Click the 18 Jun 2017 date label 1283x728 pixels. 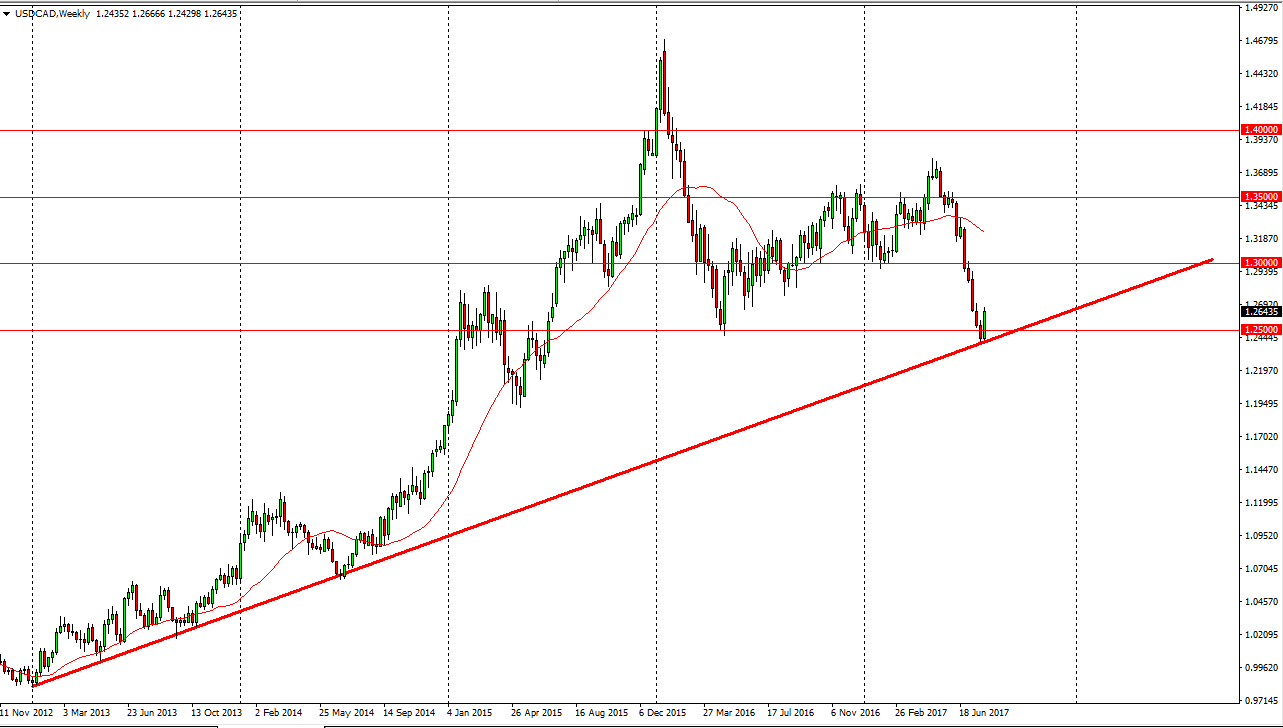click(x=985, y=713)
